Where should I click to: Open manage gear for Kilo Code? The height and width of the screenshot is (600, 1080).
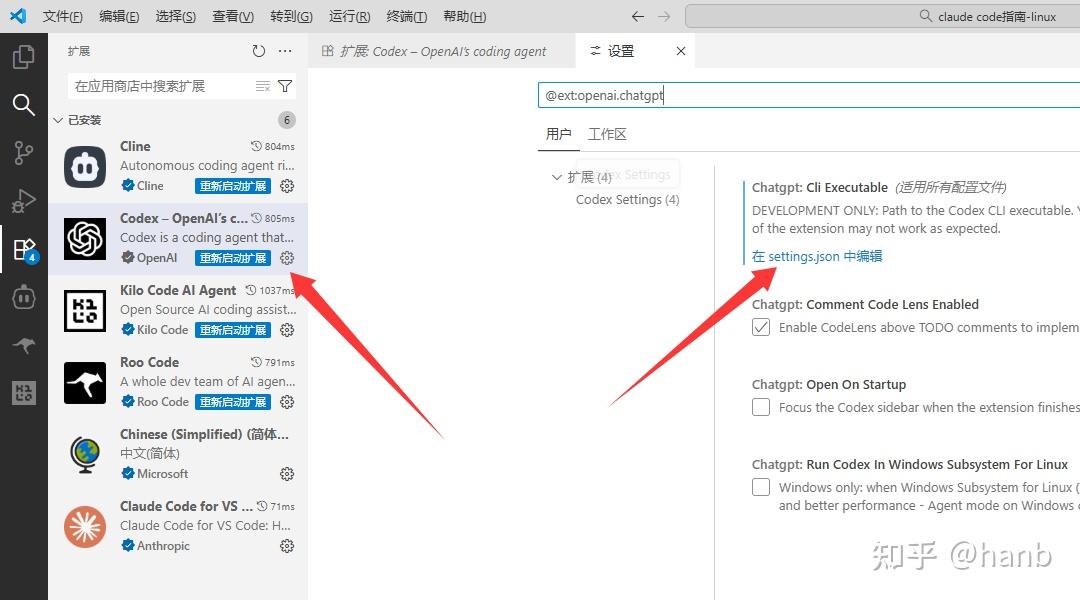coord(287,330)
